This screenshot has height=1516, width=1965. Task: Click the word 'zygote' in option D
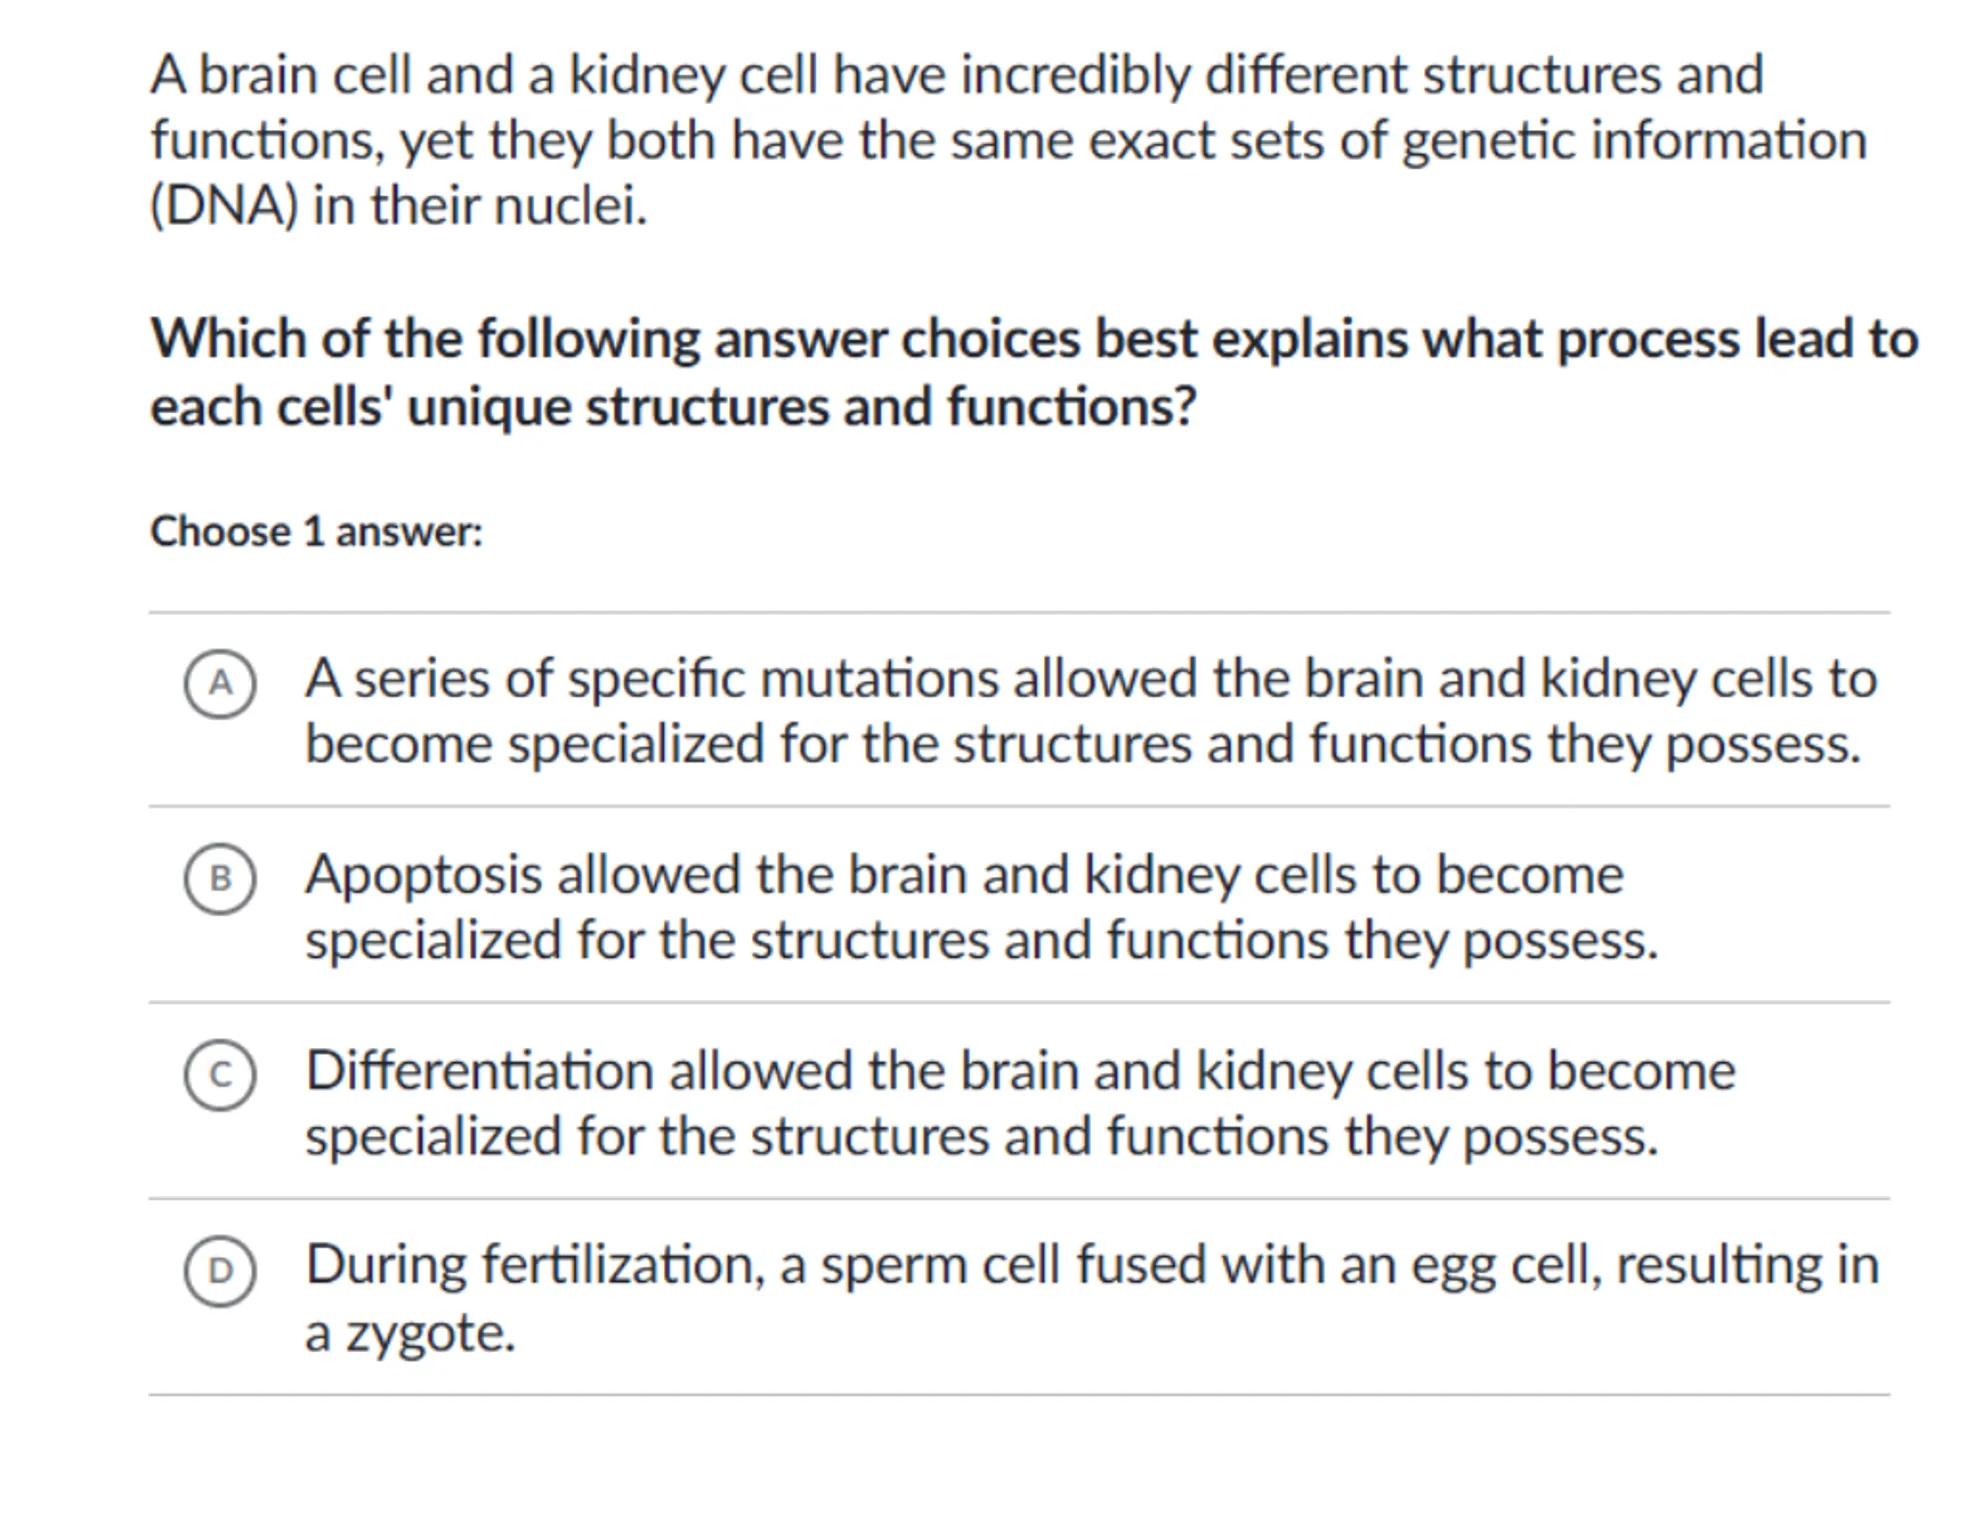[x=430, y=1333]
